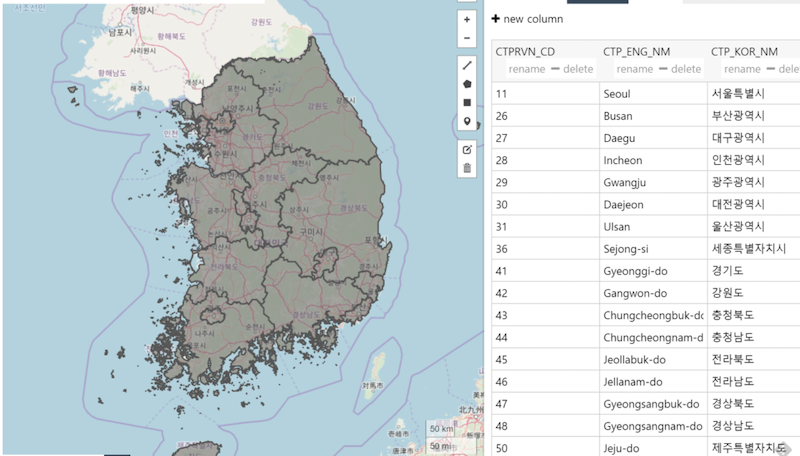Select the Gyeonggi-do cell
The image size is (800, 456).
(x=653, y=271)
